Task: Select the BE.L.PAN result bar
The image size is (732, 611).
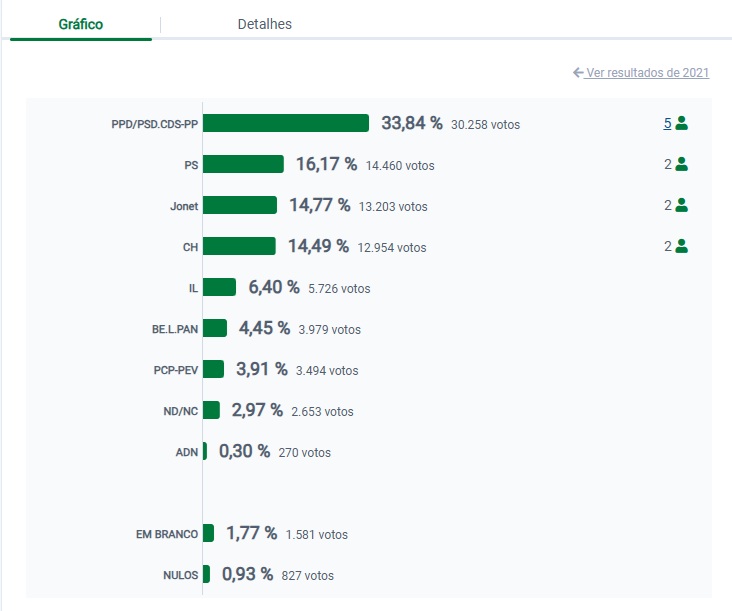Action: pyautogui.click(x=214, y=328)
